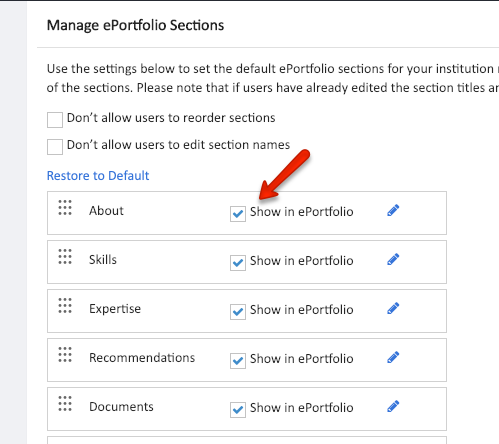
Task: Click the pencil icon in Expertise row
Action: click(393, 308)
